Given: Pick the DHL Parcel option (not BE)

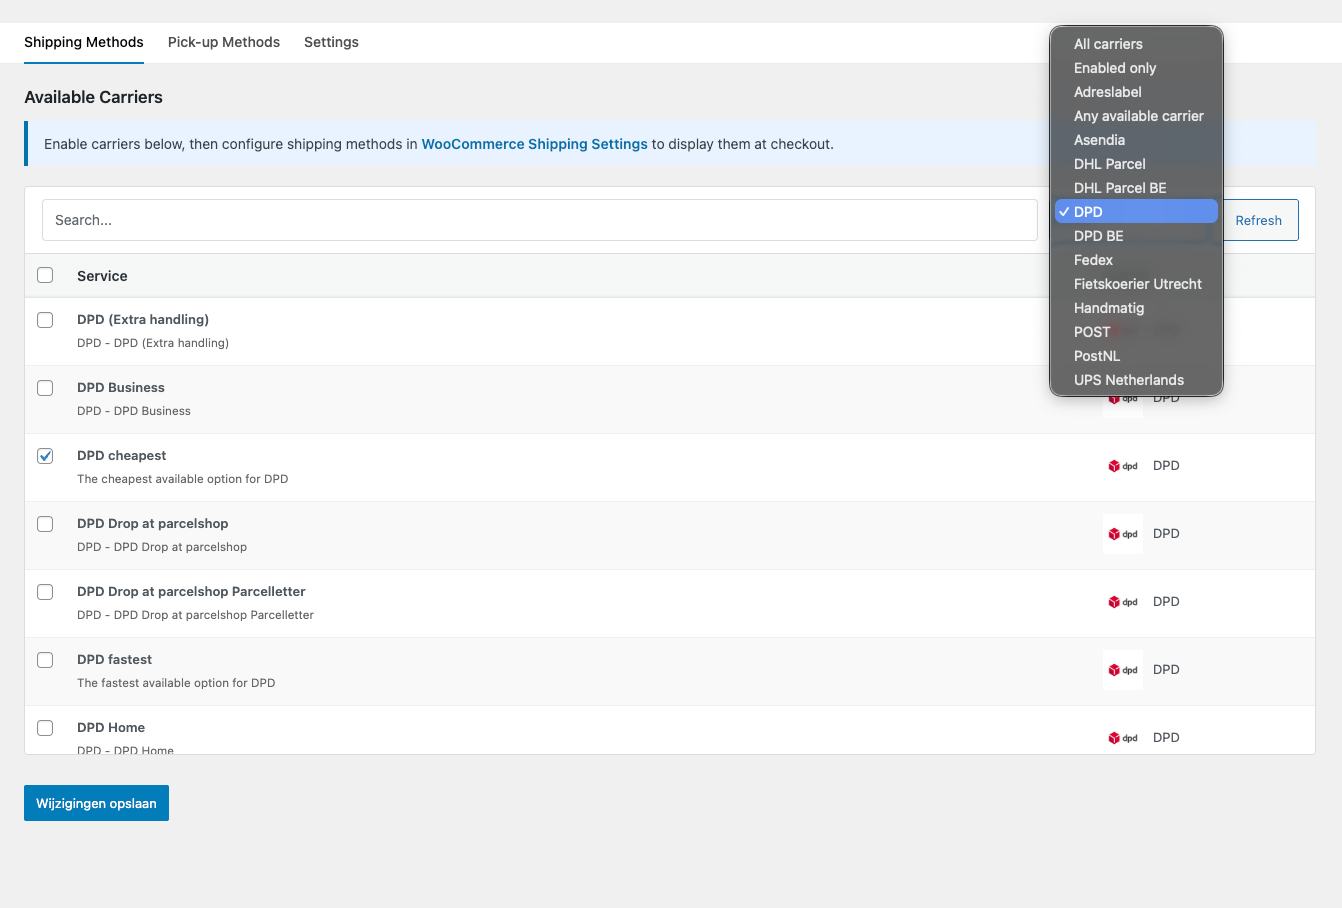Looking at the screenshot, I should [1136, 164].
